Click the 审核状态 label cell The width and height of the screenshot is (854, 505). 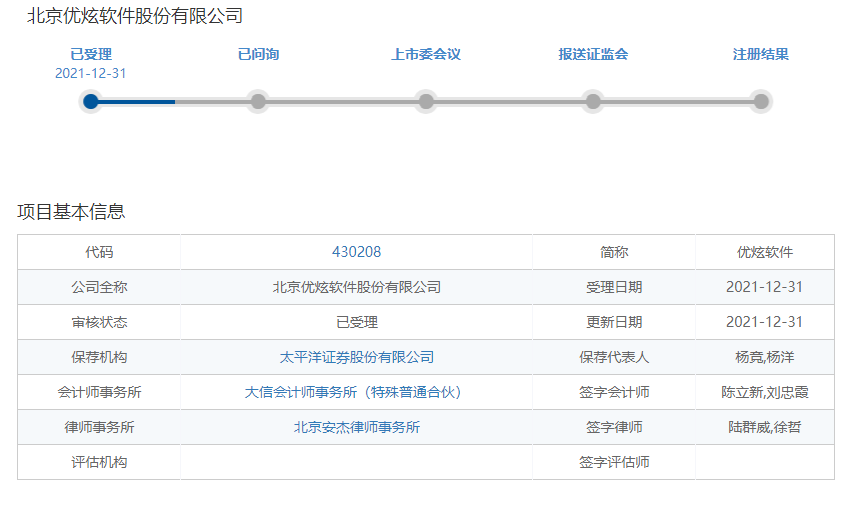pos(99,322)
